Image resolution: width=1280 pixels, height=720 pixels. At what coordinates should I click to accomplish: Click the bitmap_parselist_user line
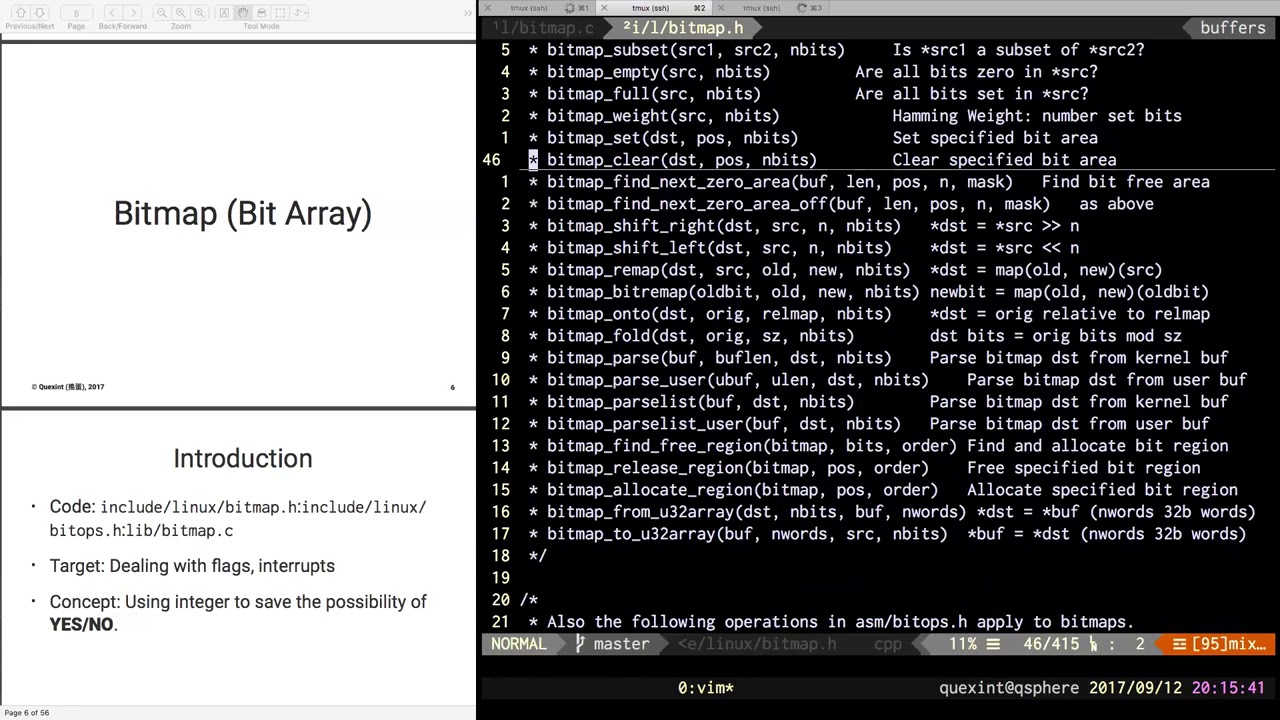coord(869,424)
